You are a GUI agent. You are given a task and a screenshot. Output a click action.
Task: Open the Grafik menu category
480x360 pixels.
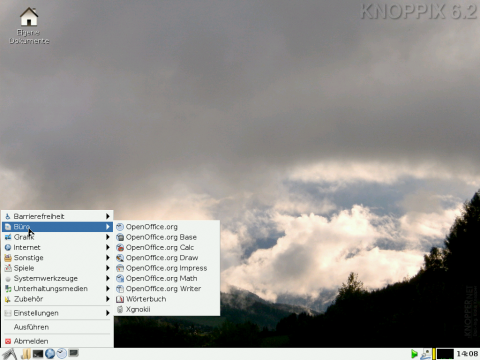tap(57, 237)
